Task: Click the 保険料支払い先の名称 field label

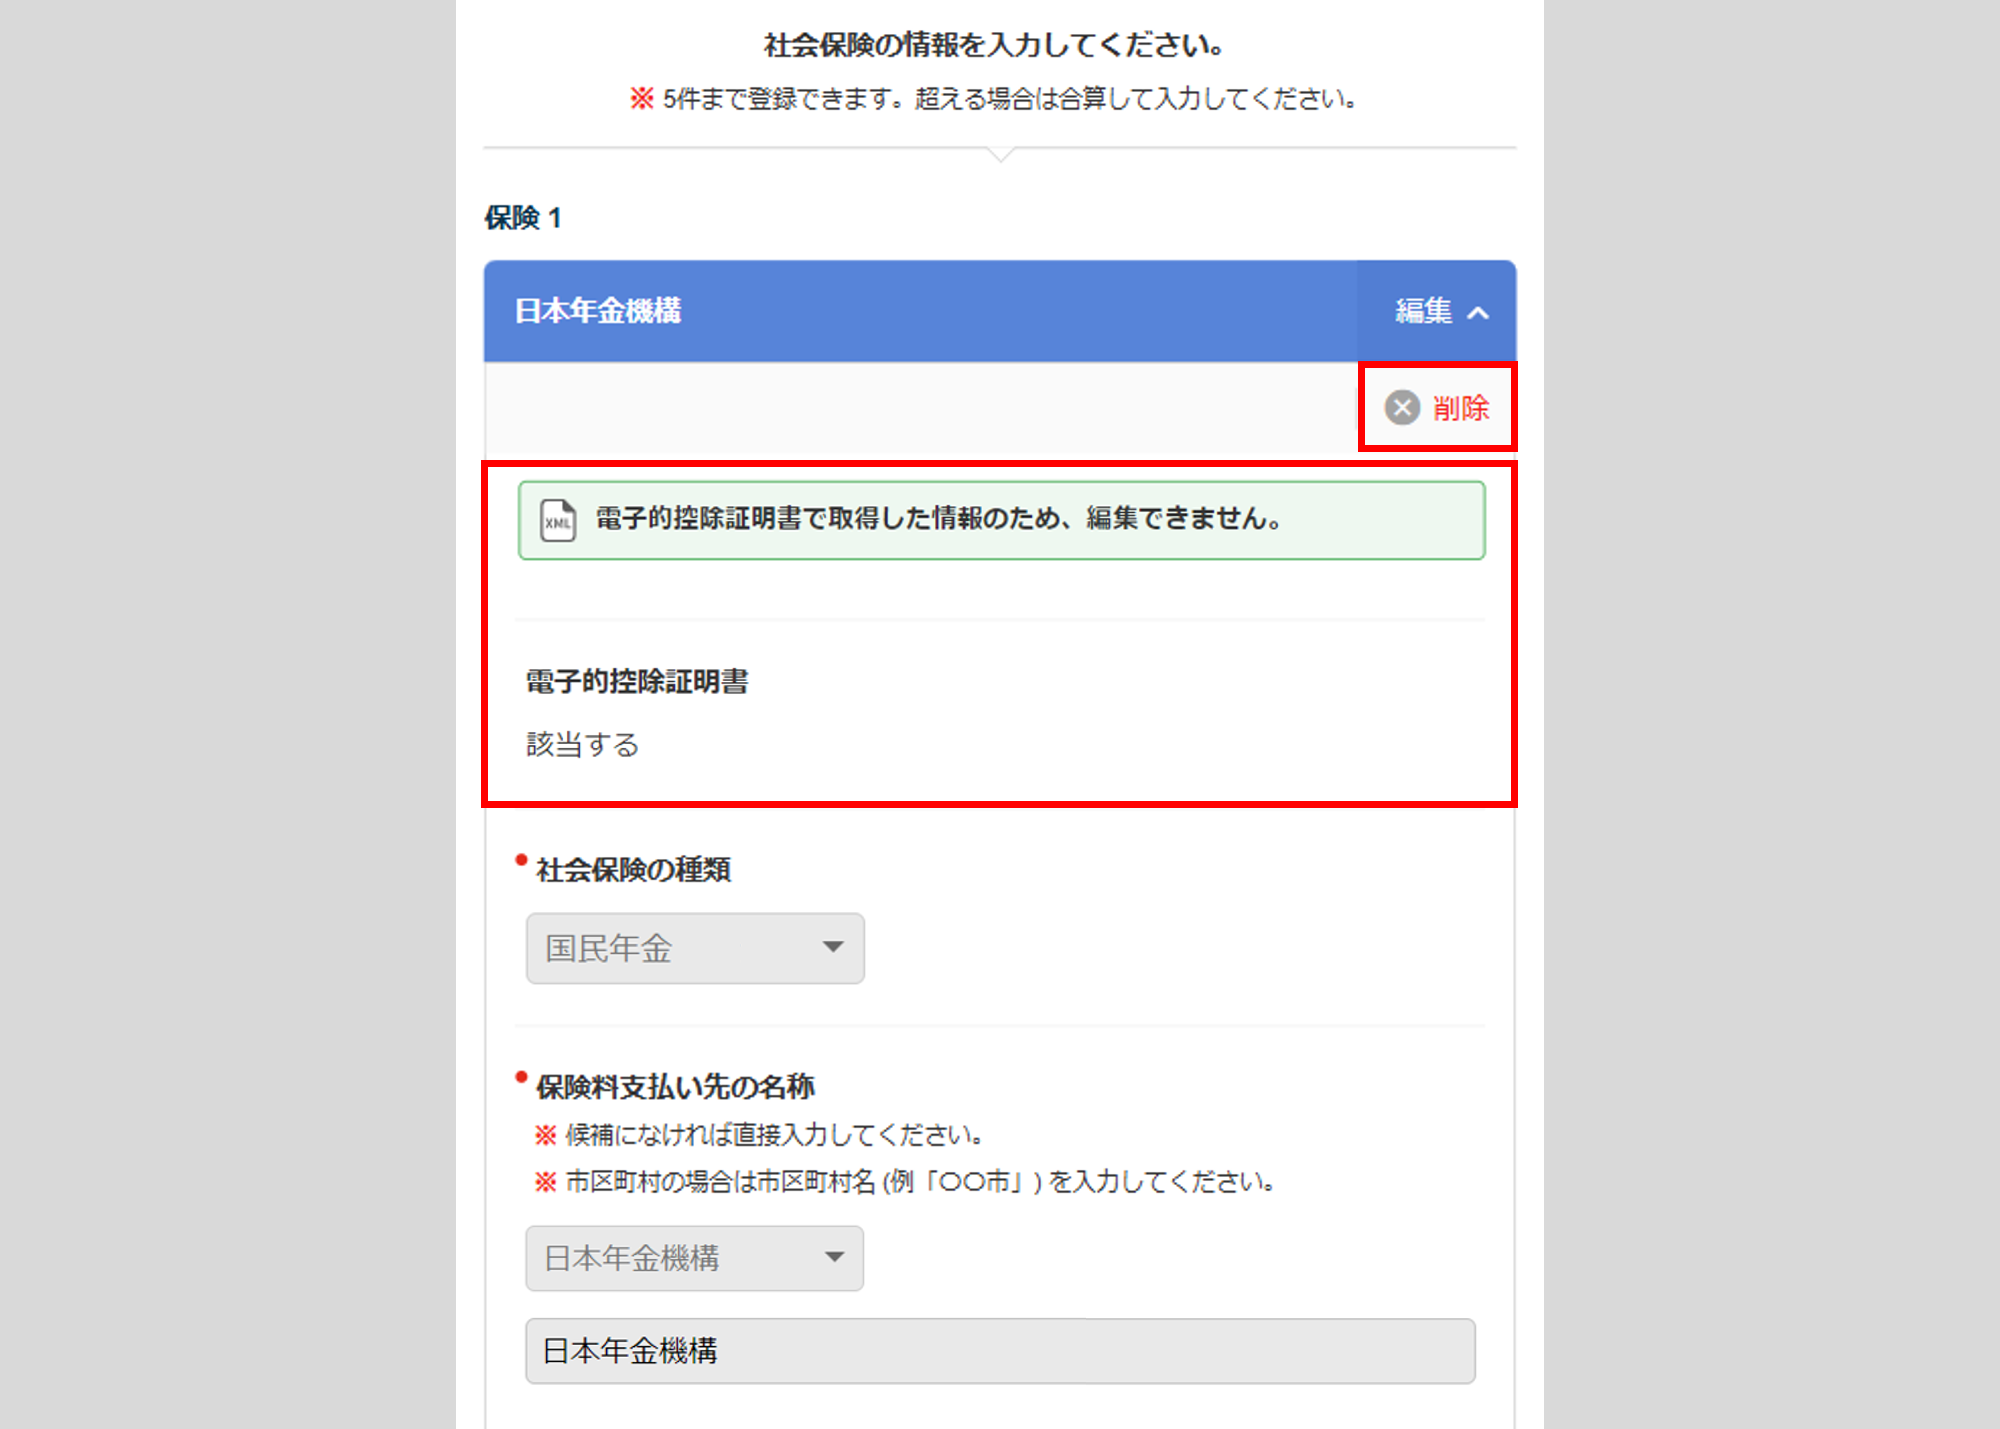Action: (x=675, y=1087)
